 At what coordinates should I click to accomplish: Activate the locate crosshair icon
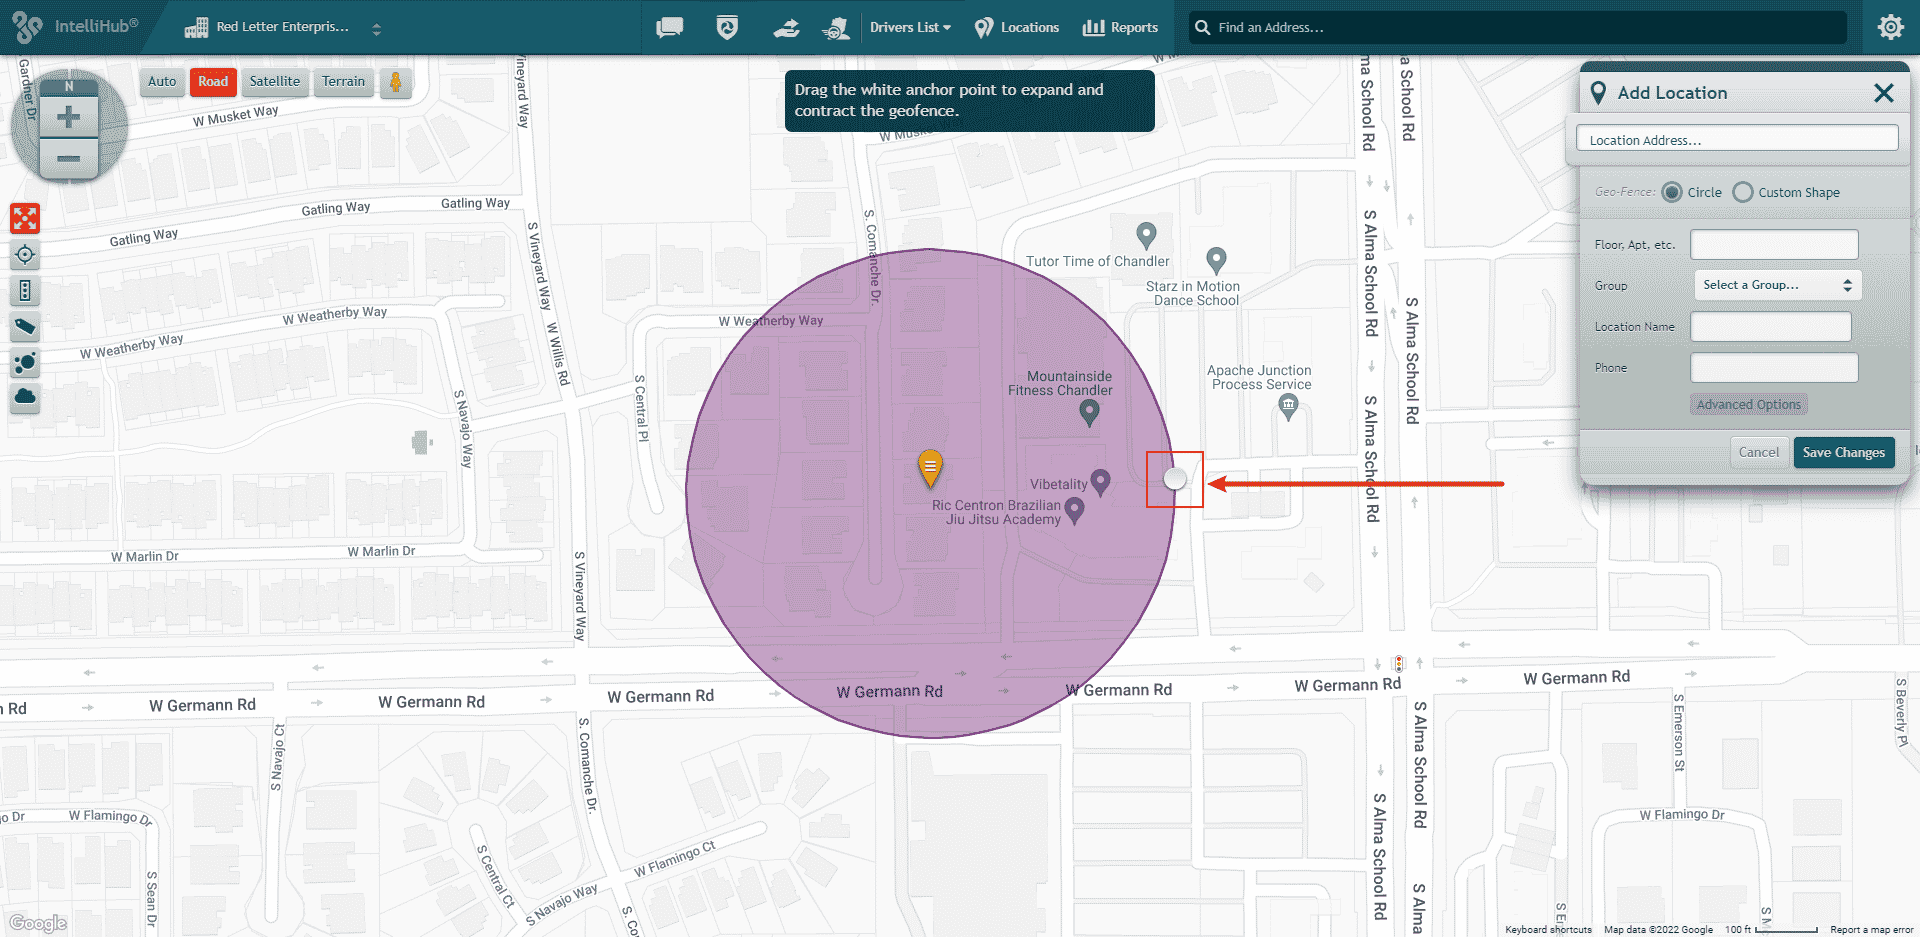click(25, 255)
